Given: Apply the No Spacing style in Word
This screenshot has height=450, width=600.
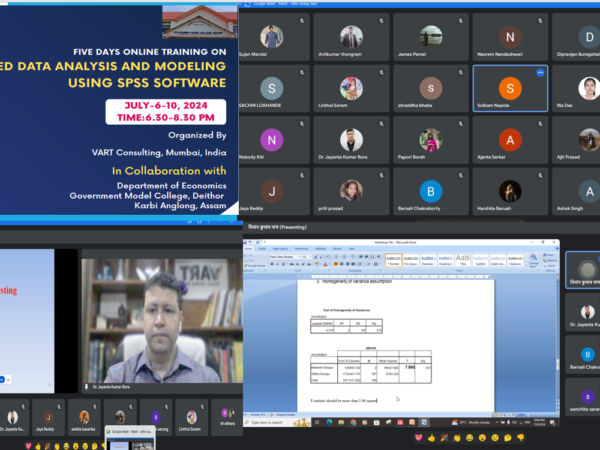Looking at the screenshot, I should pos(411,260).
